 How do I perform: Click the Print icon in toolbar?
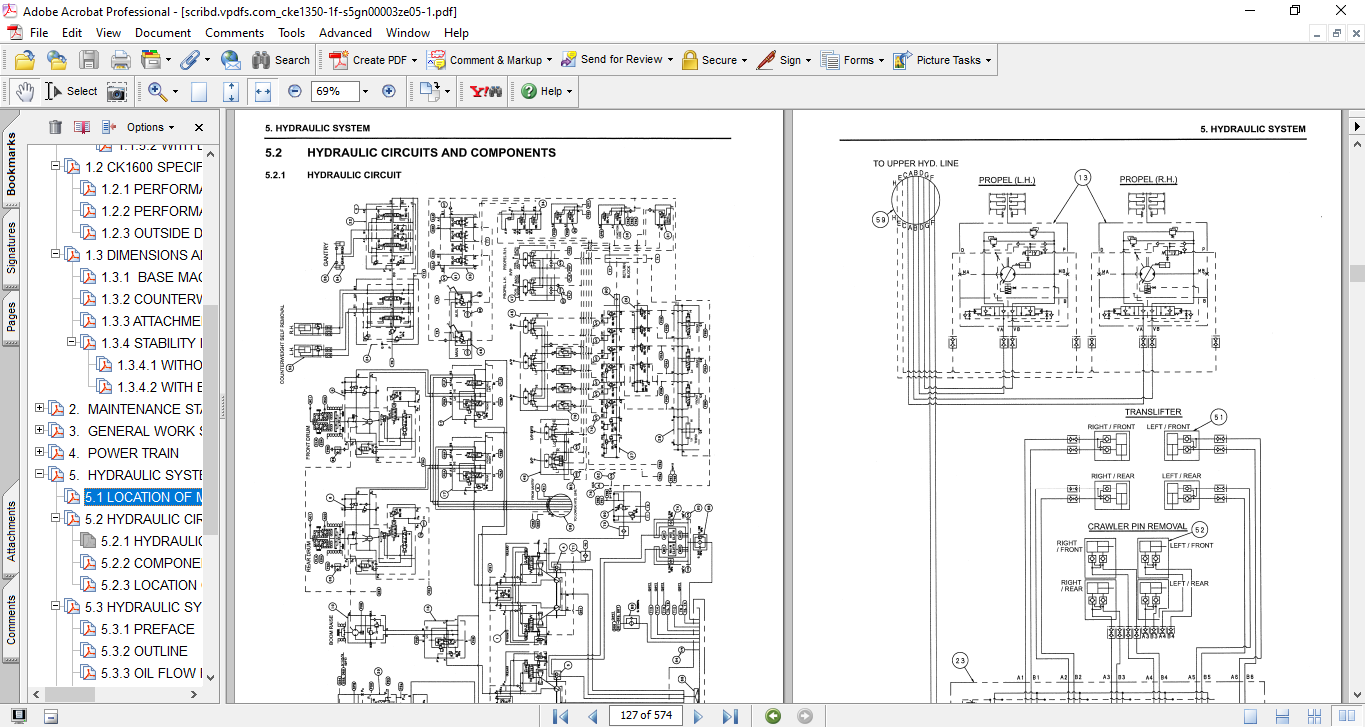click(x=120, y=60)
